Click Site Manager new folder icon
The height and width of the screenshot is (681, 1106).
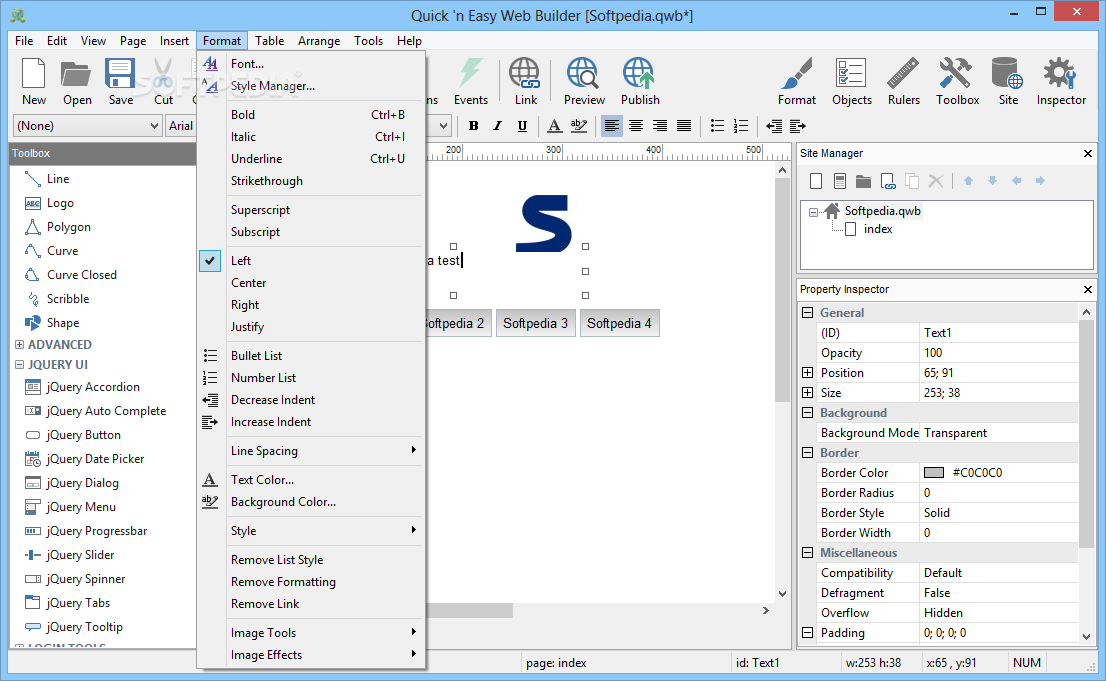[863, 181]
